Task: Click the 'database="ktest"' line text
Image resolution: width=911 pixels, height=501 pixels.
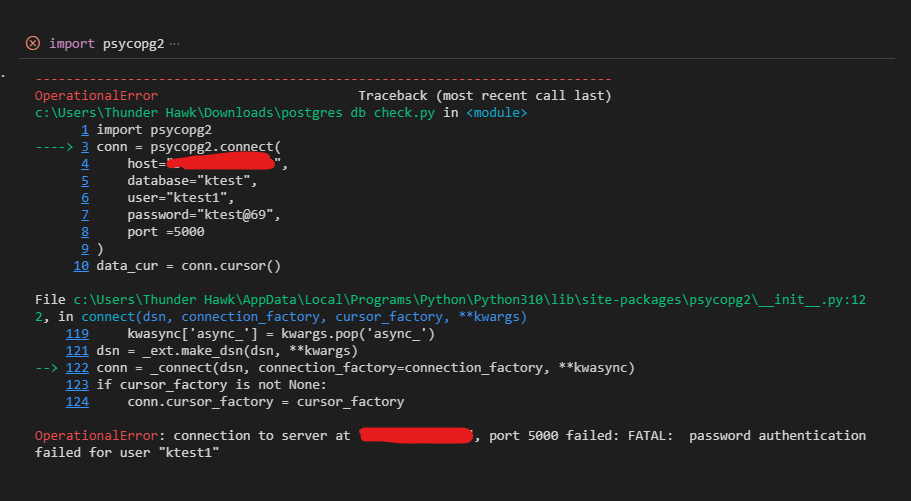Action: point(192,181)
